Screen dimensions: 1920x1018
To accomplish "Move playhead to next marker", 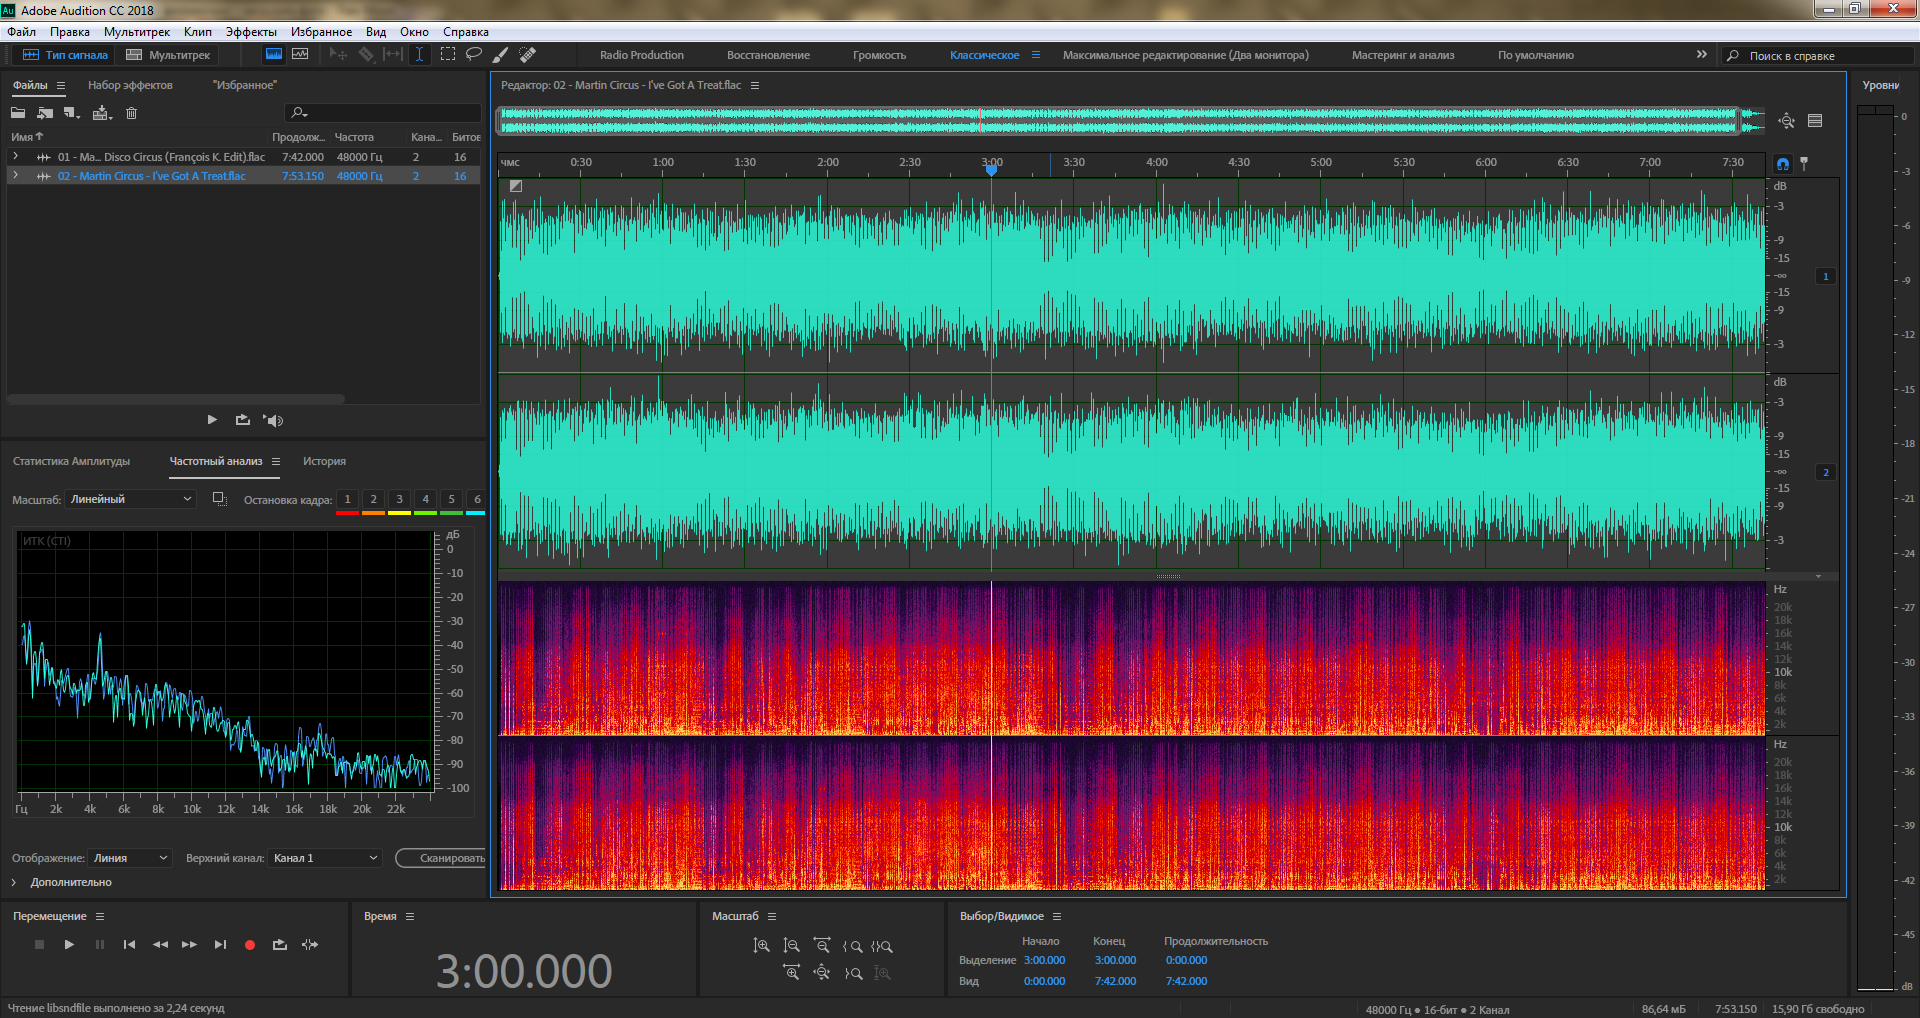I will (x=220, y=944).
